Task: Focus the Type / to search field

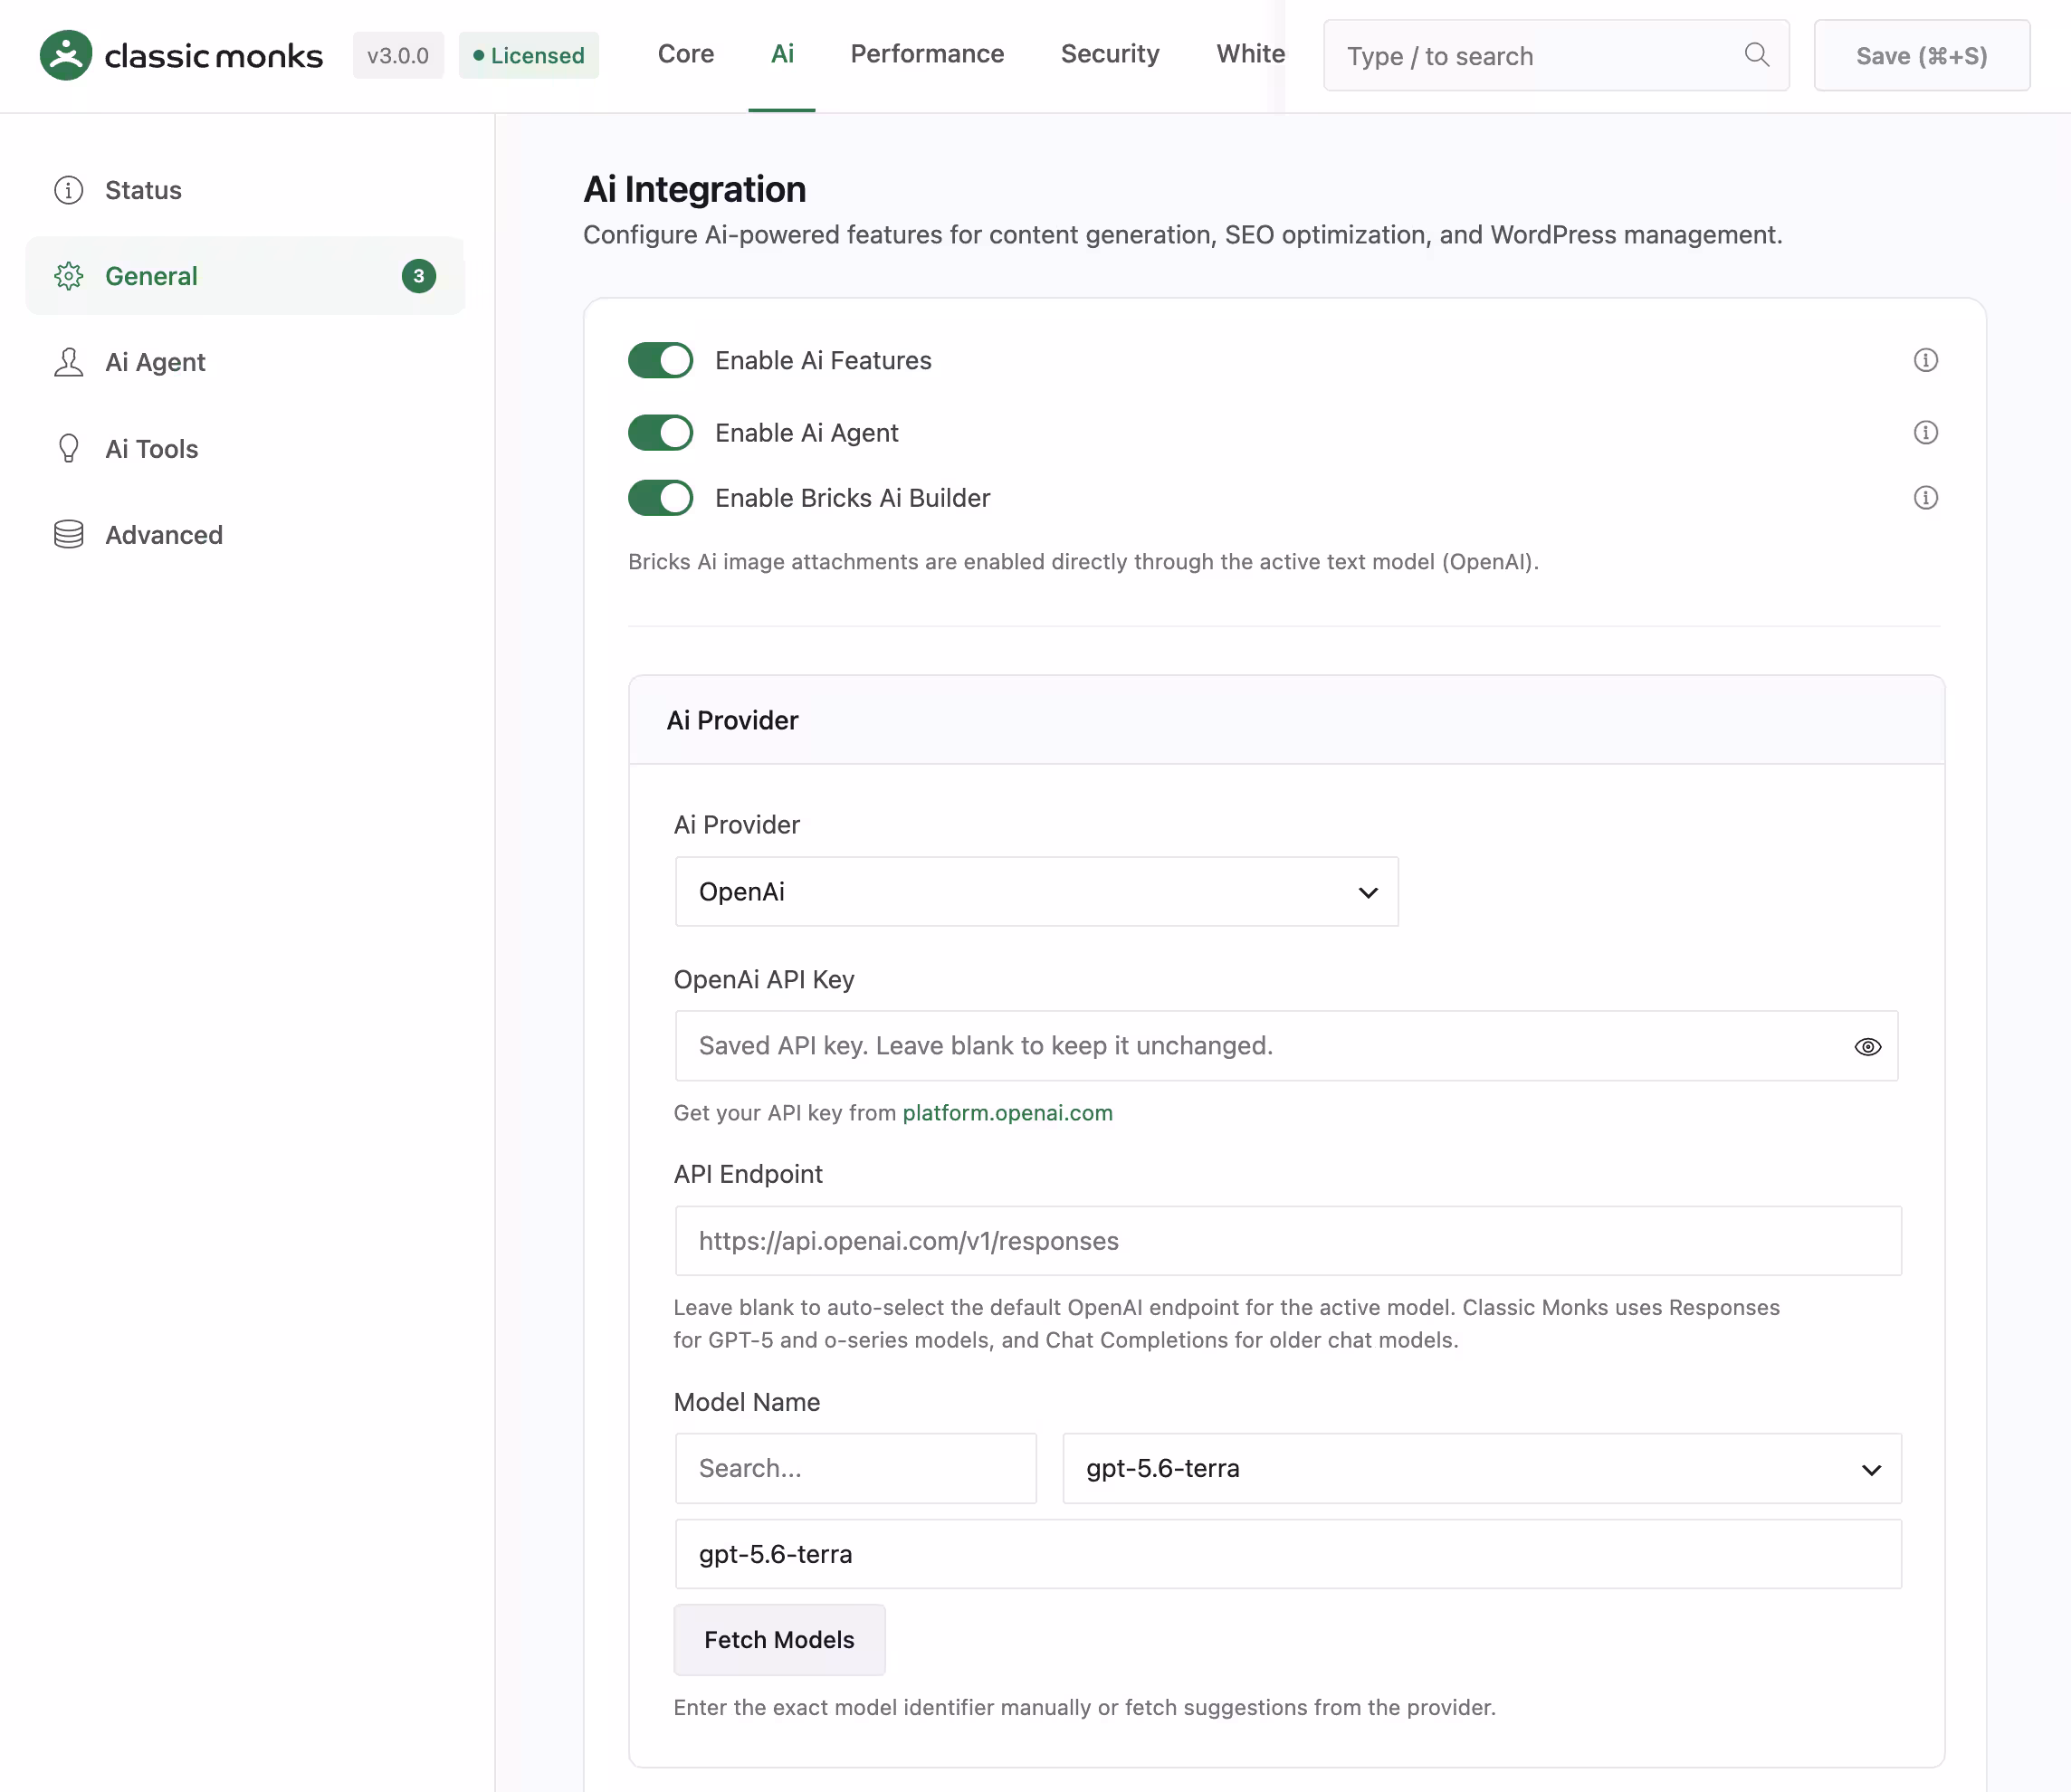Action: coord(1556,55)
